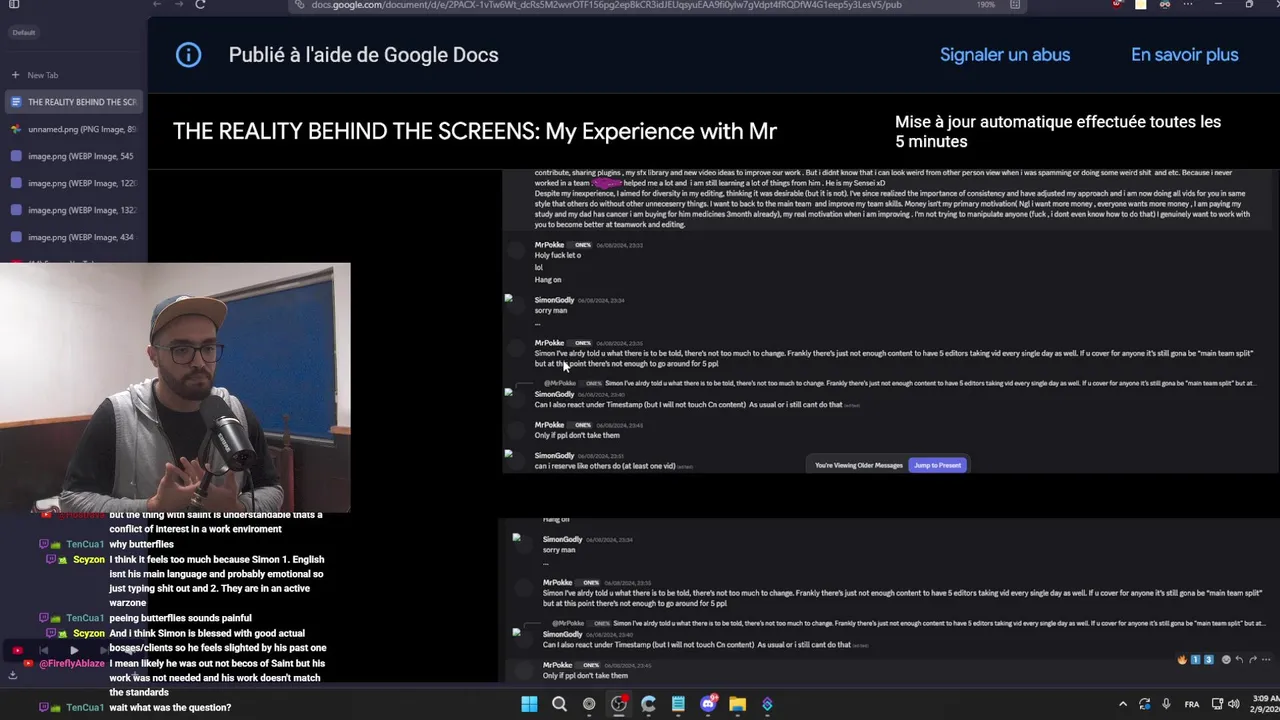
Task: Open Windows taskbar Search
Action: (x=559, y=704)
